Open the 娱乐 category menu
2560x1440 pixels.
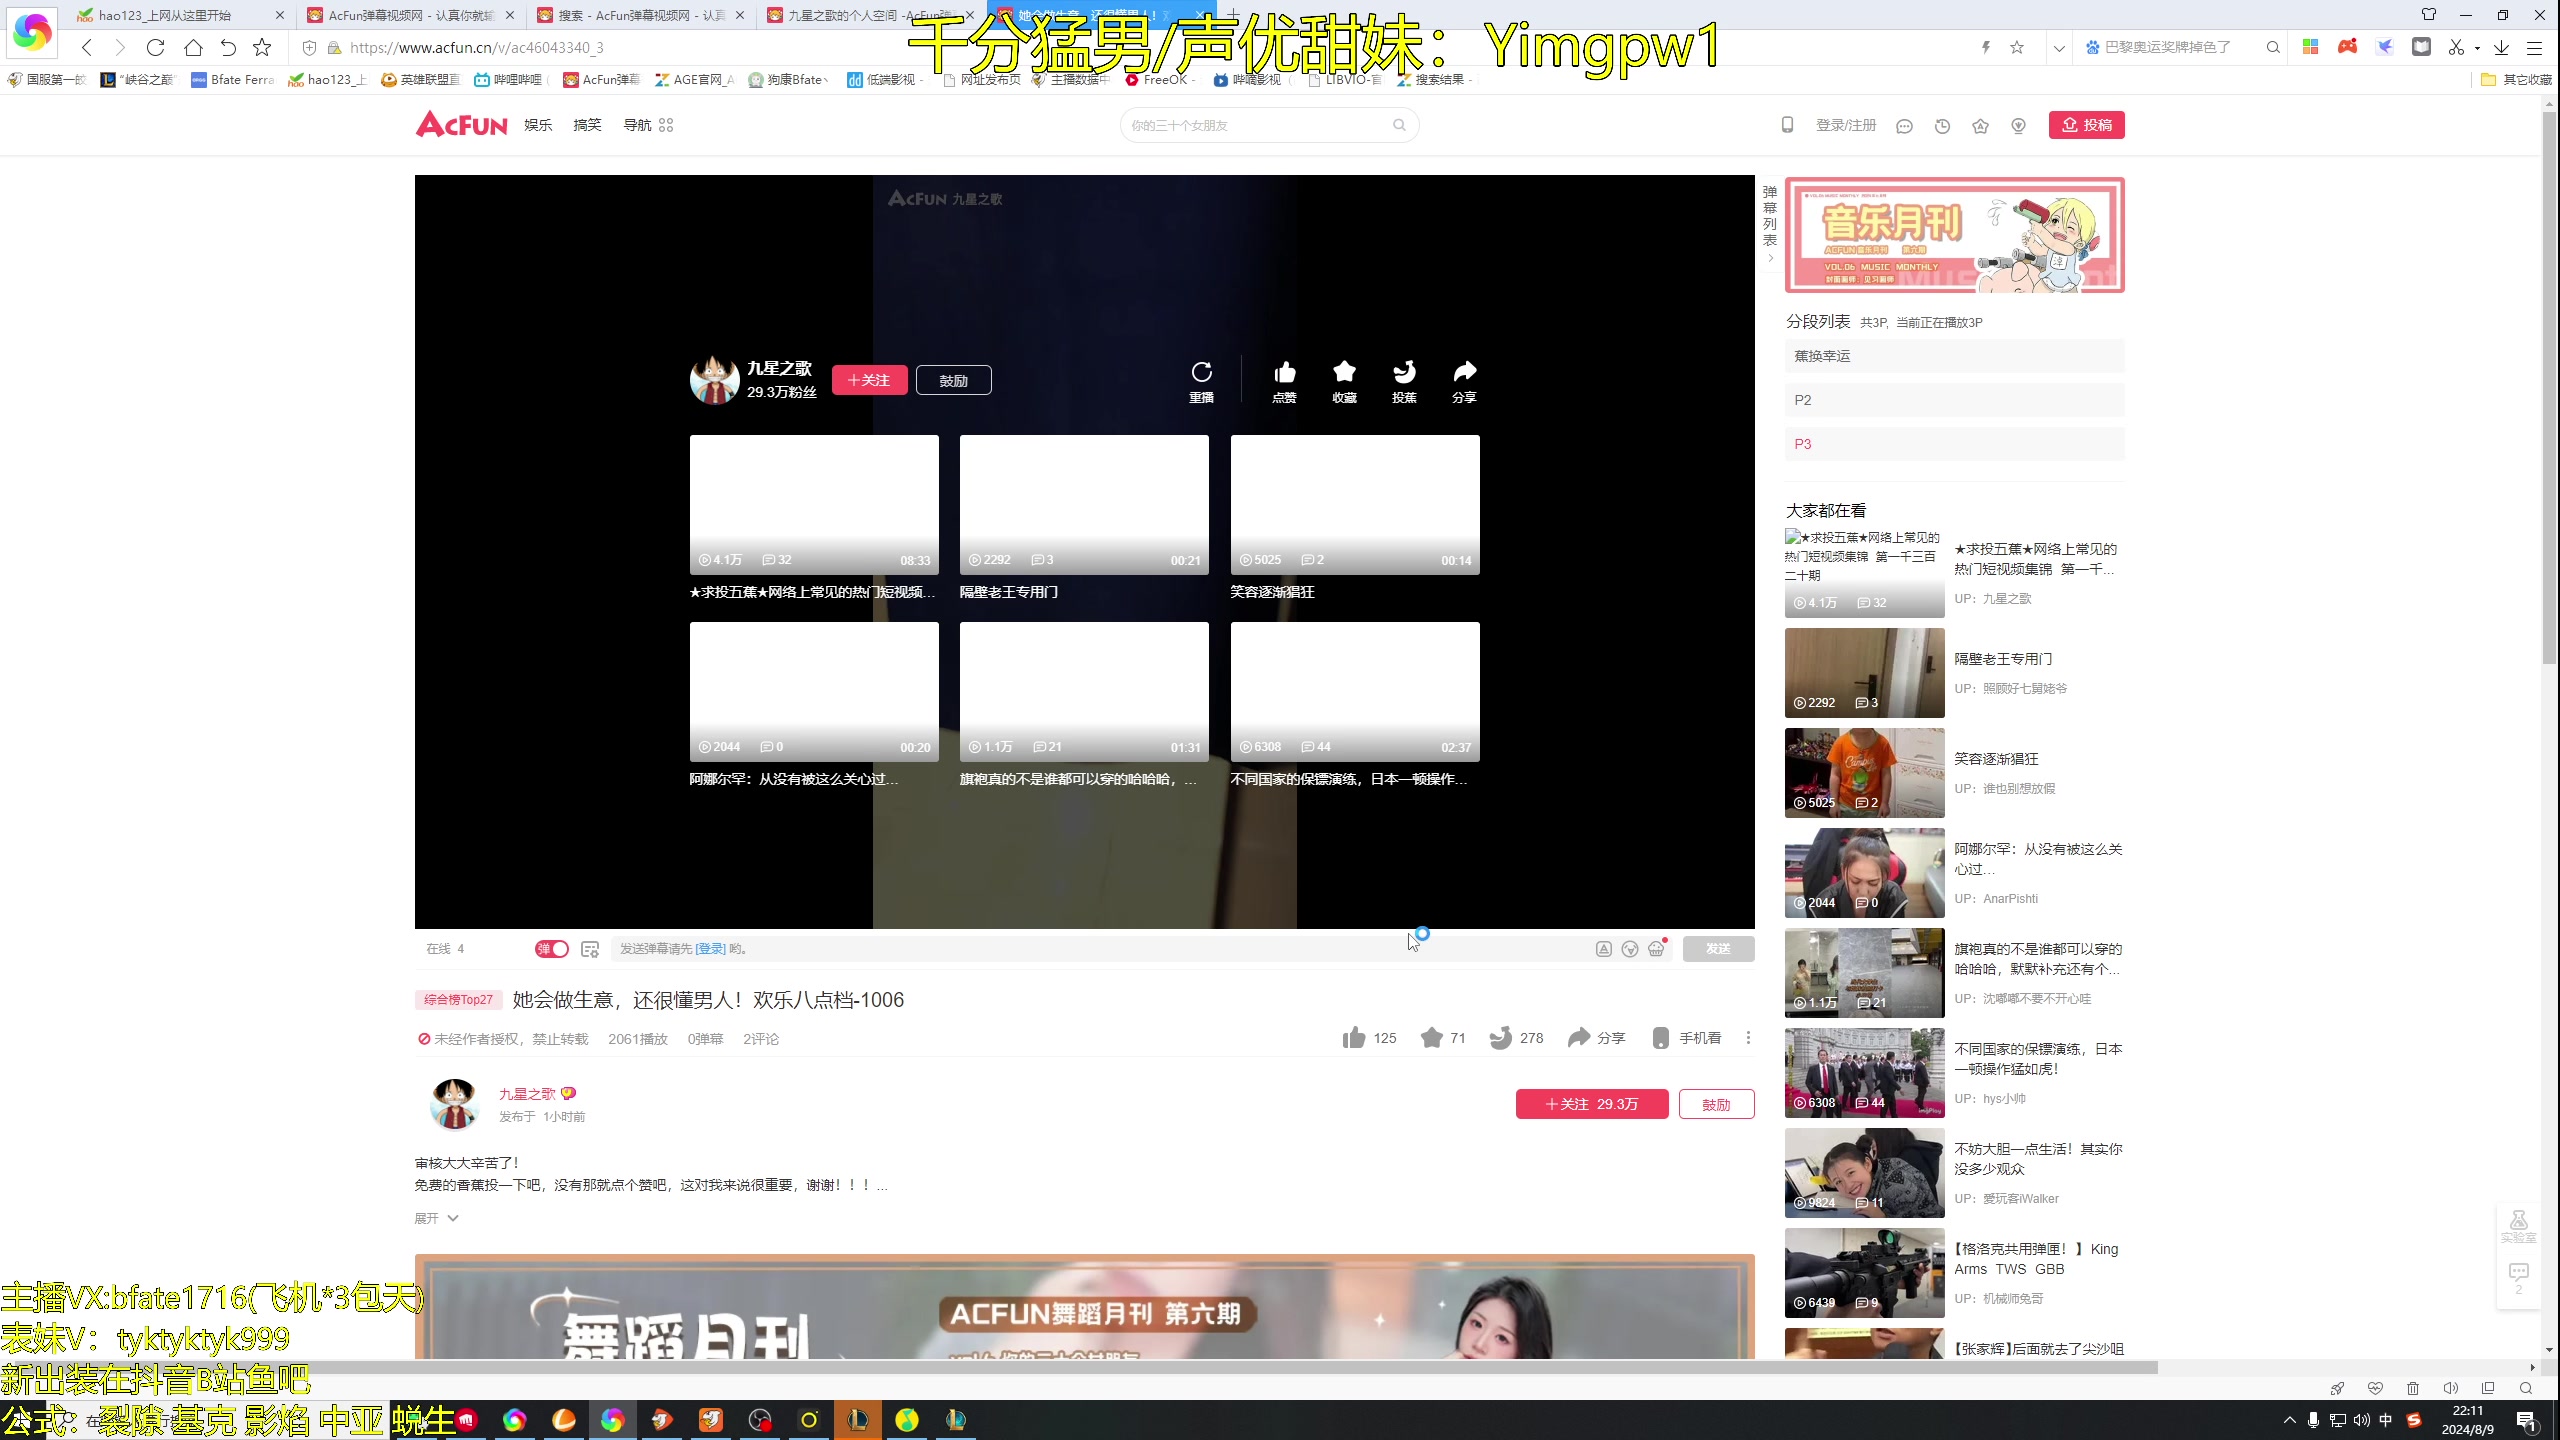[x=538, y=125]
